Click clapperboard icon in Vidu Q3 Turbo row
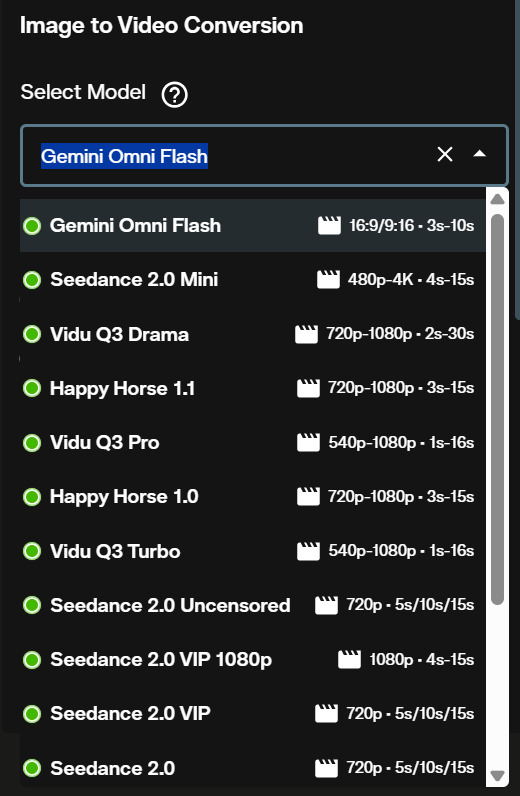 click(308, 551)
